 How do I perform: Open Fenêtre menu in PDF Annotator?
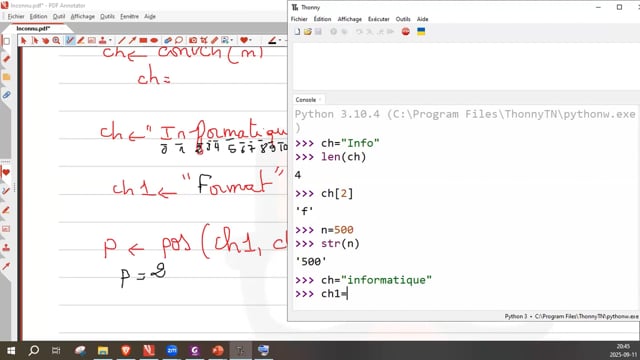point(129,16)
